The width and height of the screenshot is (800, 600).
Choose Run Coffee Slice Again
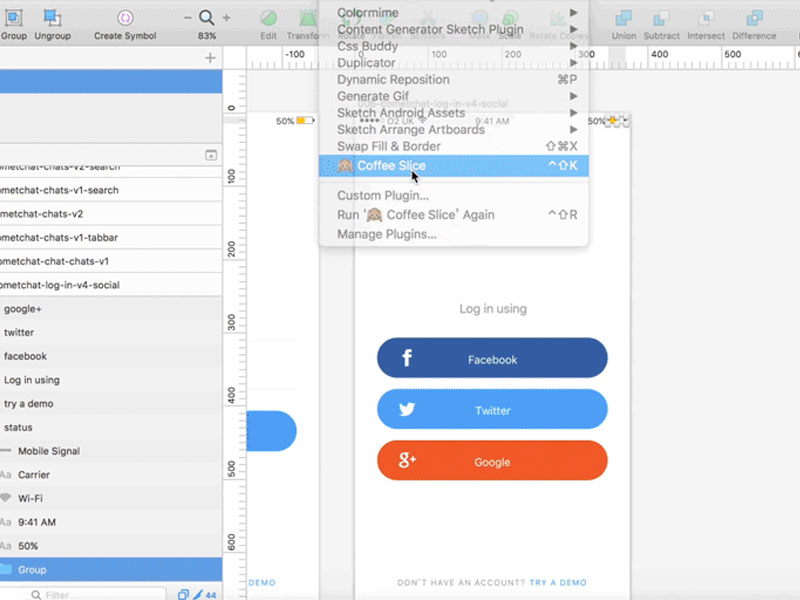(454, 215)
